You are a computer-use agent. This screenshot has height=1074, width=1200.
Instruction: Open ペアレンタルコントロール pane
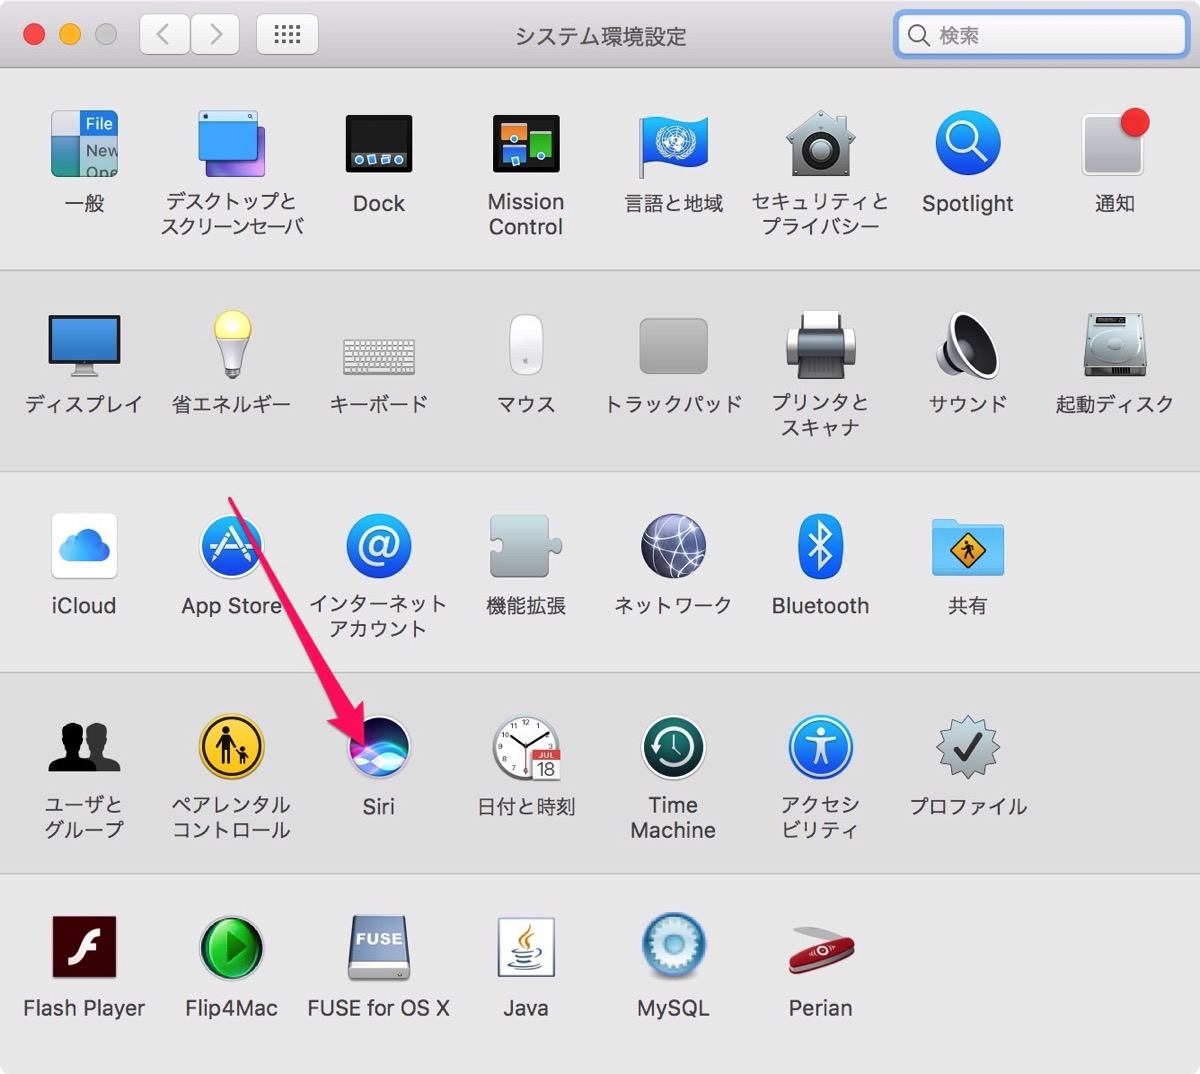tap(231, 747)
